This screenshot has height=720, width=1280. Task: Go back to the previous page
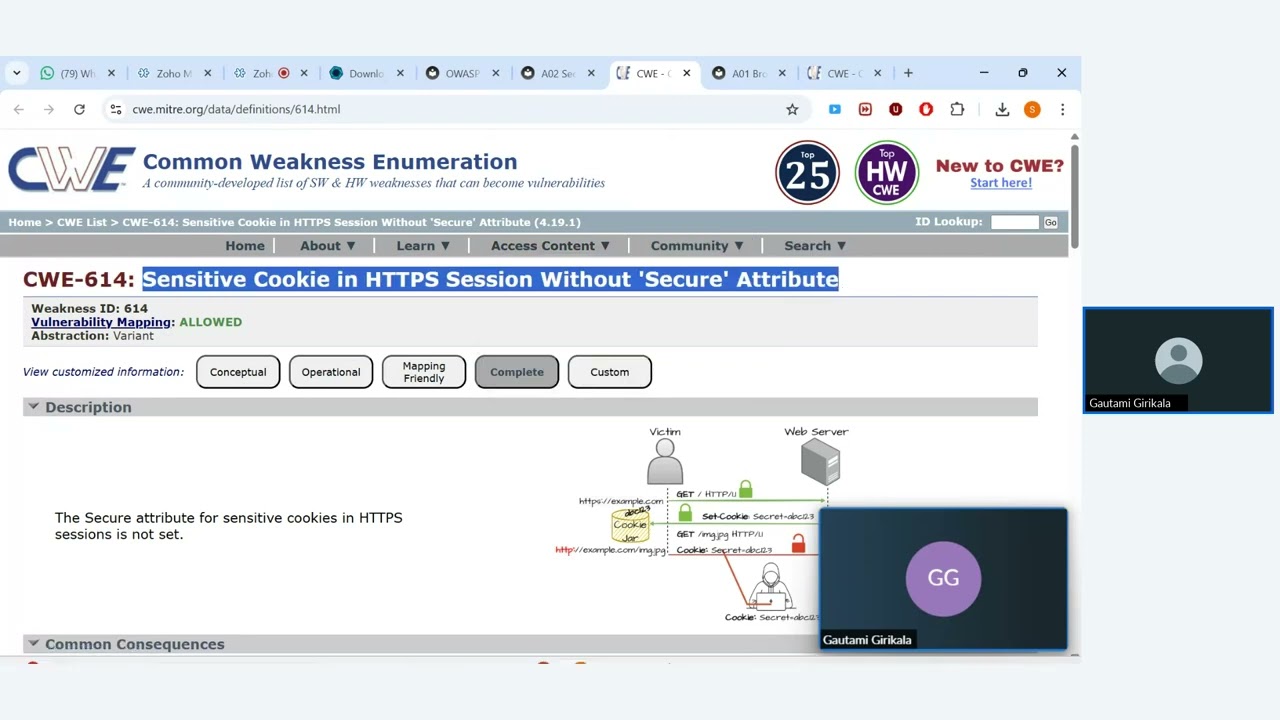coord(19,109)
